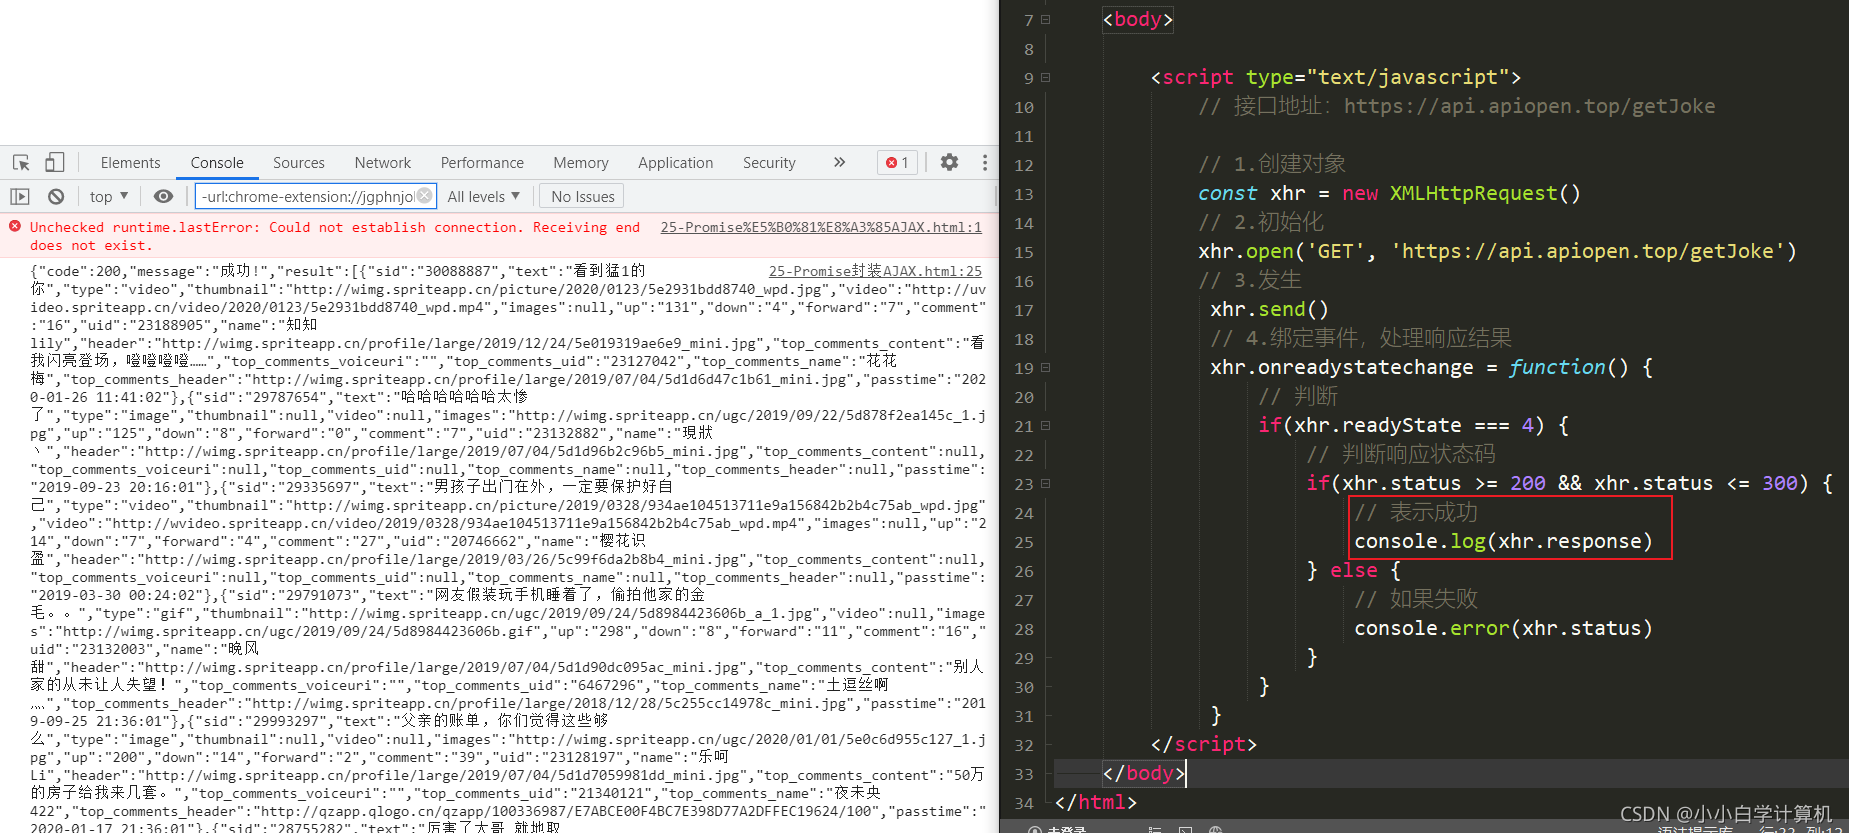This screenshot has height=833, width=1849.
Task: Activate the inspect element picker icon
Action: (x=21, y=162)
